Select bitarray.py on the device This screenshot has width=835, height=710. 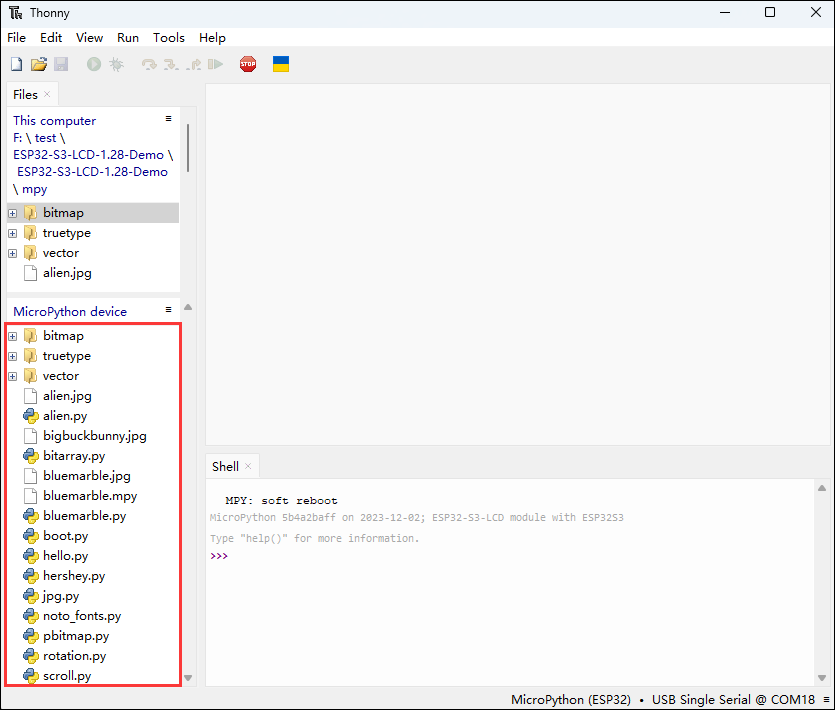tap(74, 456)
